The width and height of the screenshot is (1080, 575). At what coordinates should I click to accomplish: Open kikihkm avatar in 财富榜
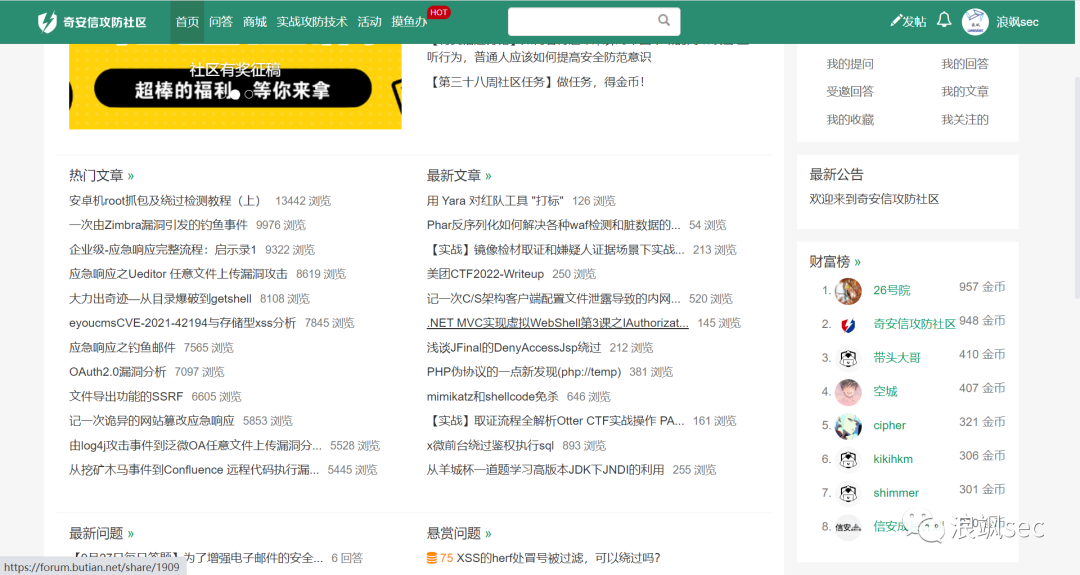coord(848,459)
